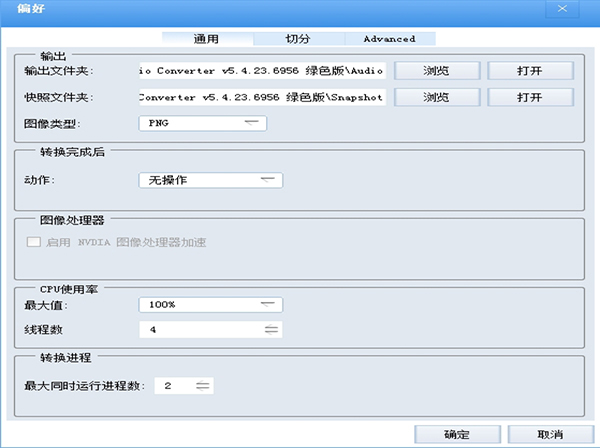Click inside the 快照文件夹 path field
This screenshot has height=448, width=600.
point(262,97)
